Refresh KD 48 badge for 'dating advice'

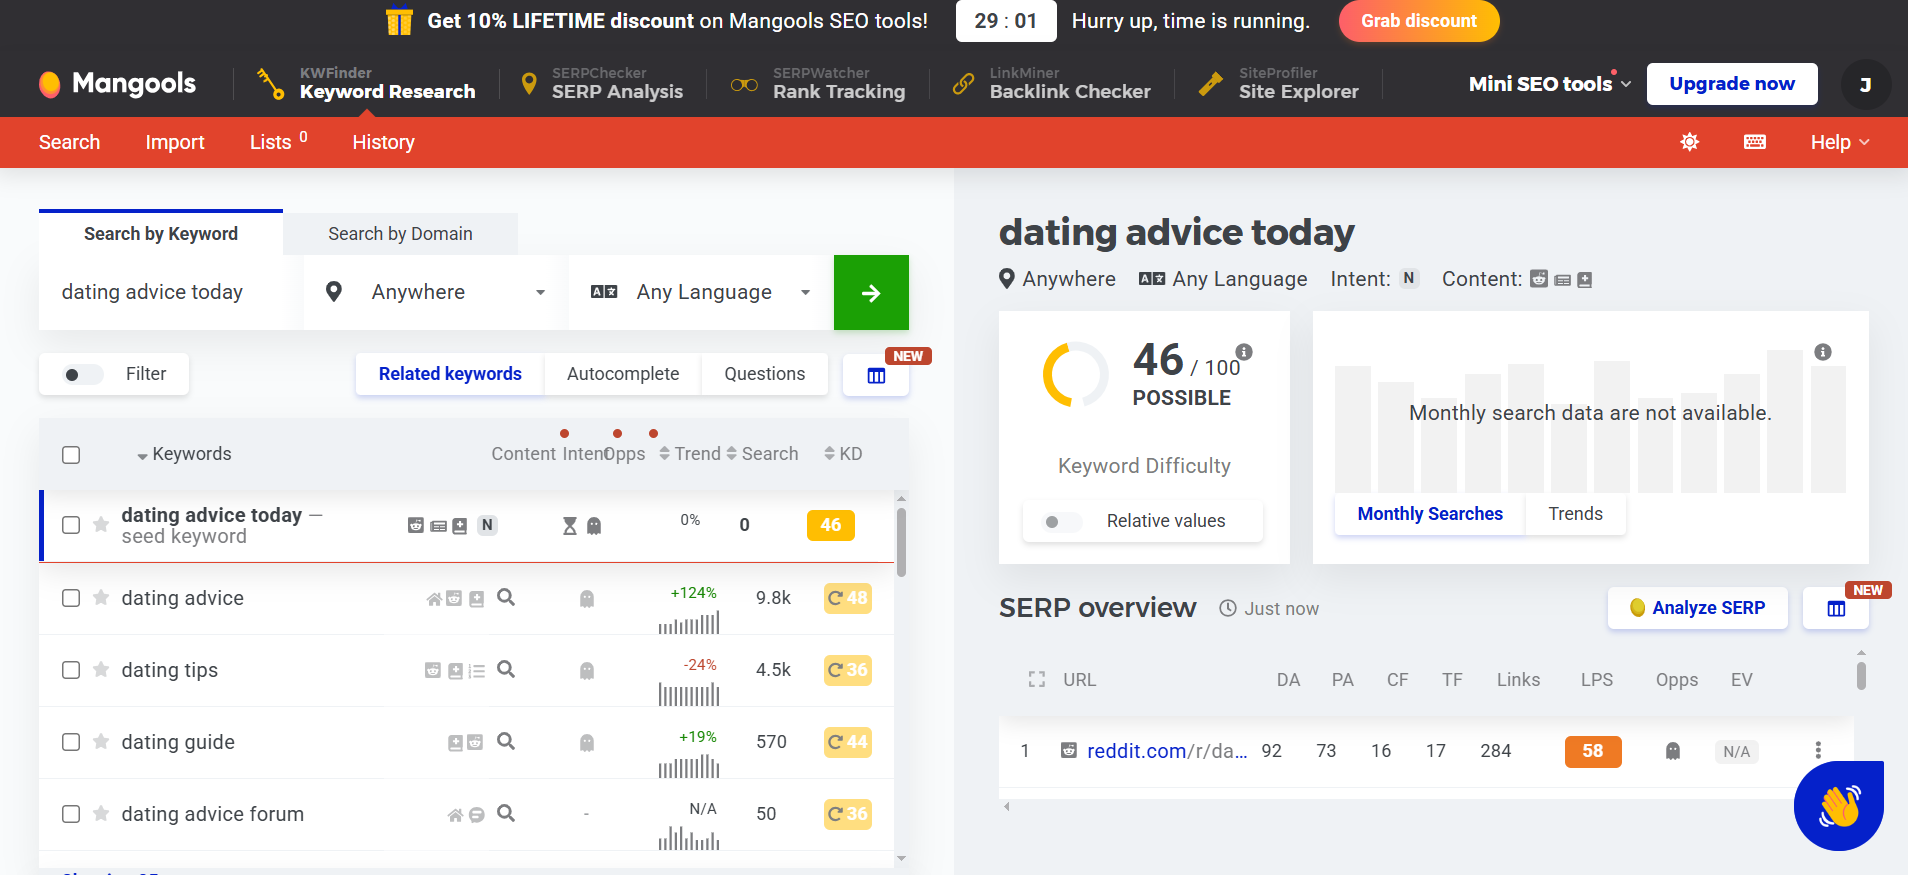(x=847, y=598)
